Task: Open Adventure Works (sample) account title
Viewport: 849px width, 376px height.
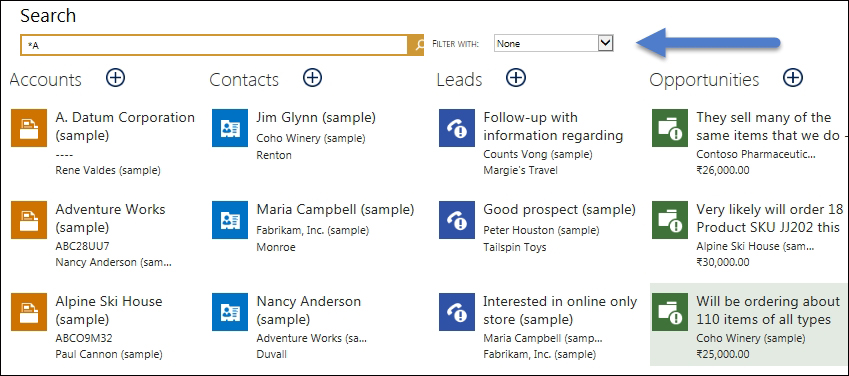Action: coord(110,218)
